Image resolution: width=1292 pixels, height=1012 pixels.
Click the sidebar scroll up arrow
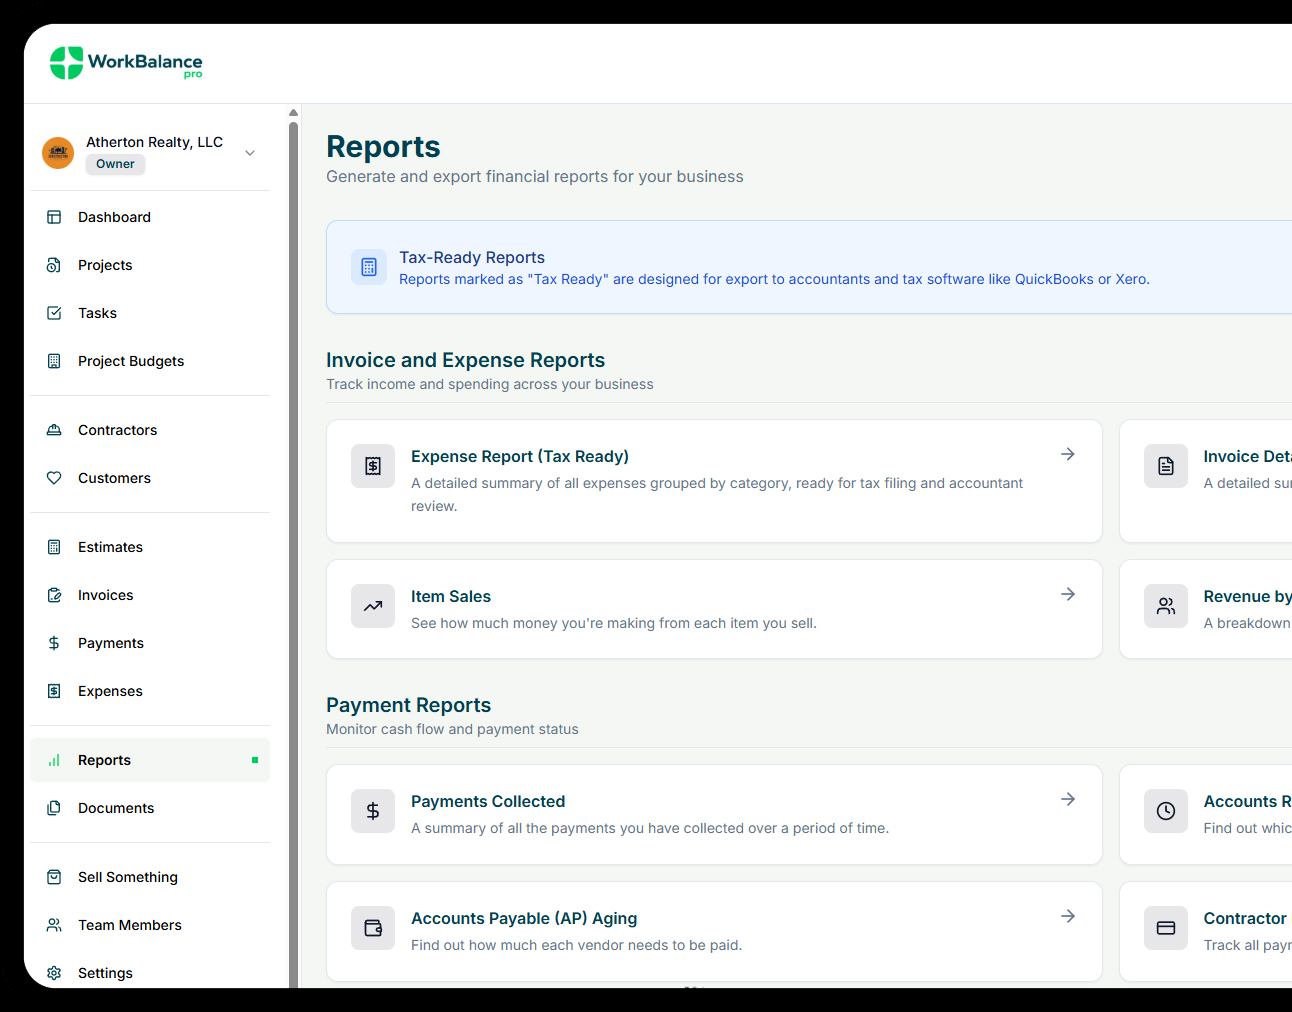[x=293, y=112]
